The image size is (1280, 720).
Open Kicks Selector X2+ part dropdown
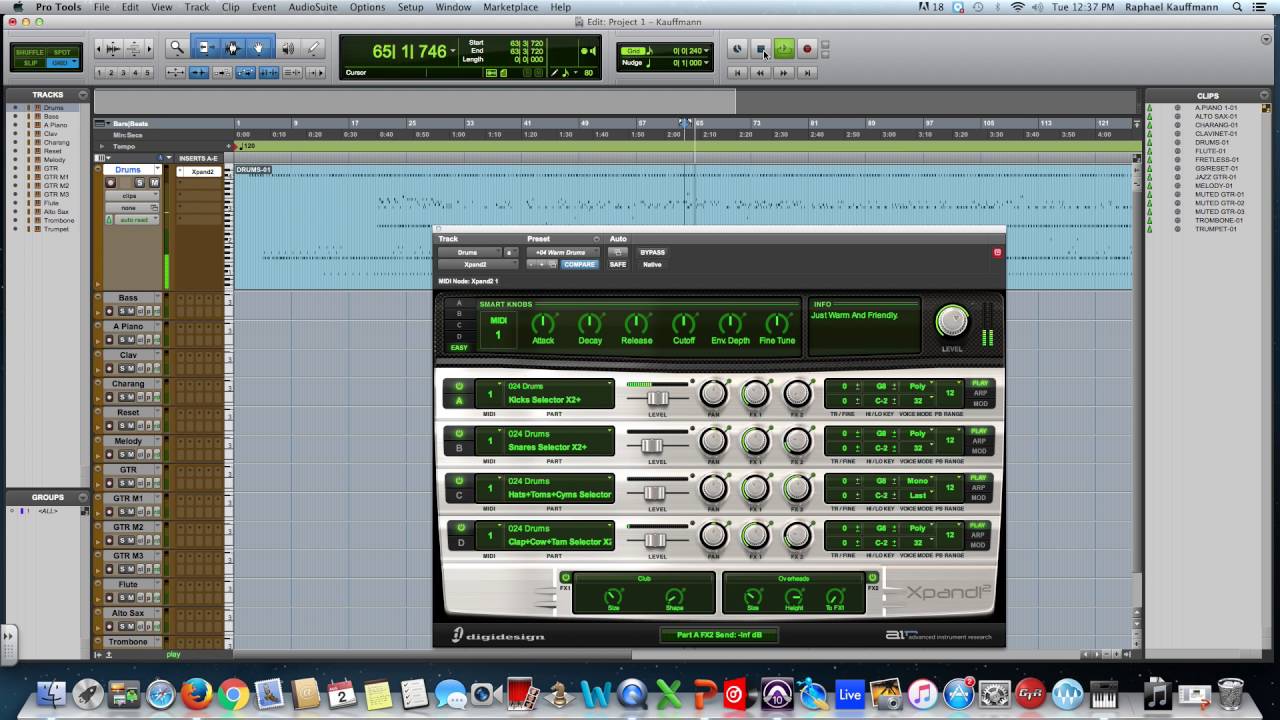pyautogui.click(x=559, y=393)
